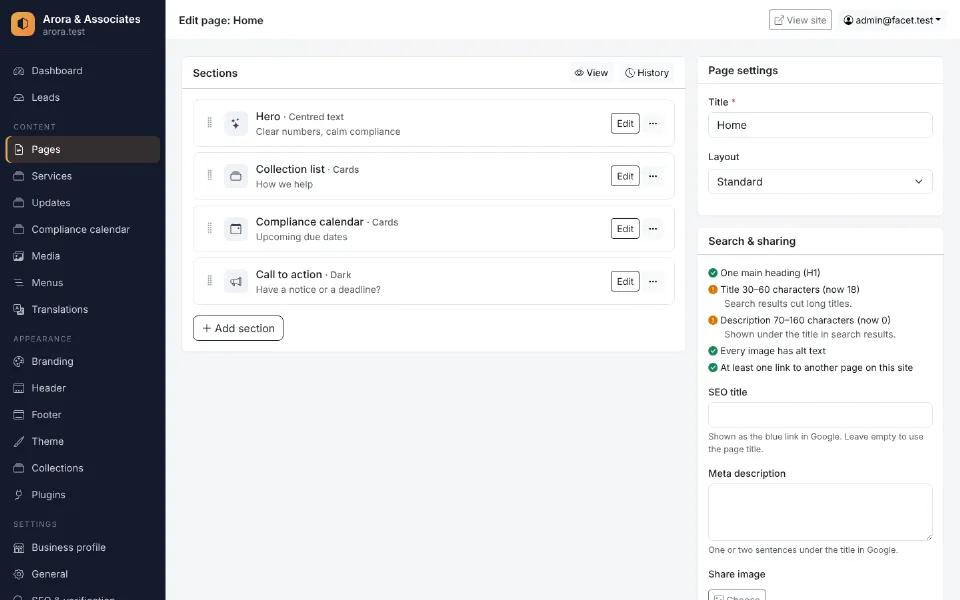Viewport: 960px width, 600px height.
Task: Click the 'Search results cut long titles.' hint
Action: coord(788,304)
